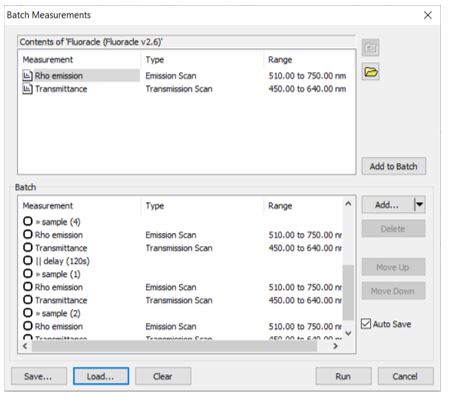This screenshot has height=401, width=451.
Task: Click the Batch list vertical scrollbar thumb
Action: pyautogui.click(x=348, y=292)
